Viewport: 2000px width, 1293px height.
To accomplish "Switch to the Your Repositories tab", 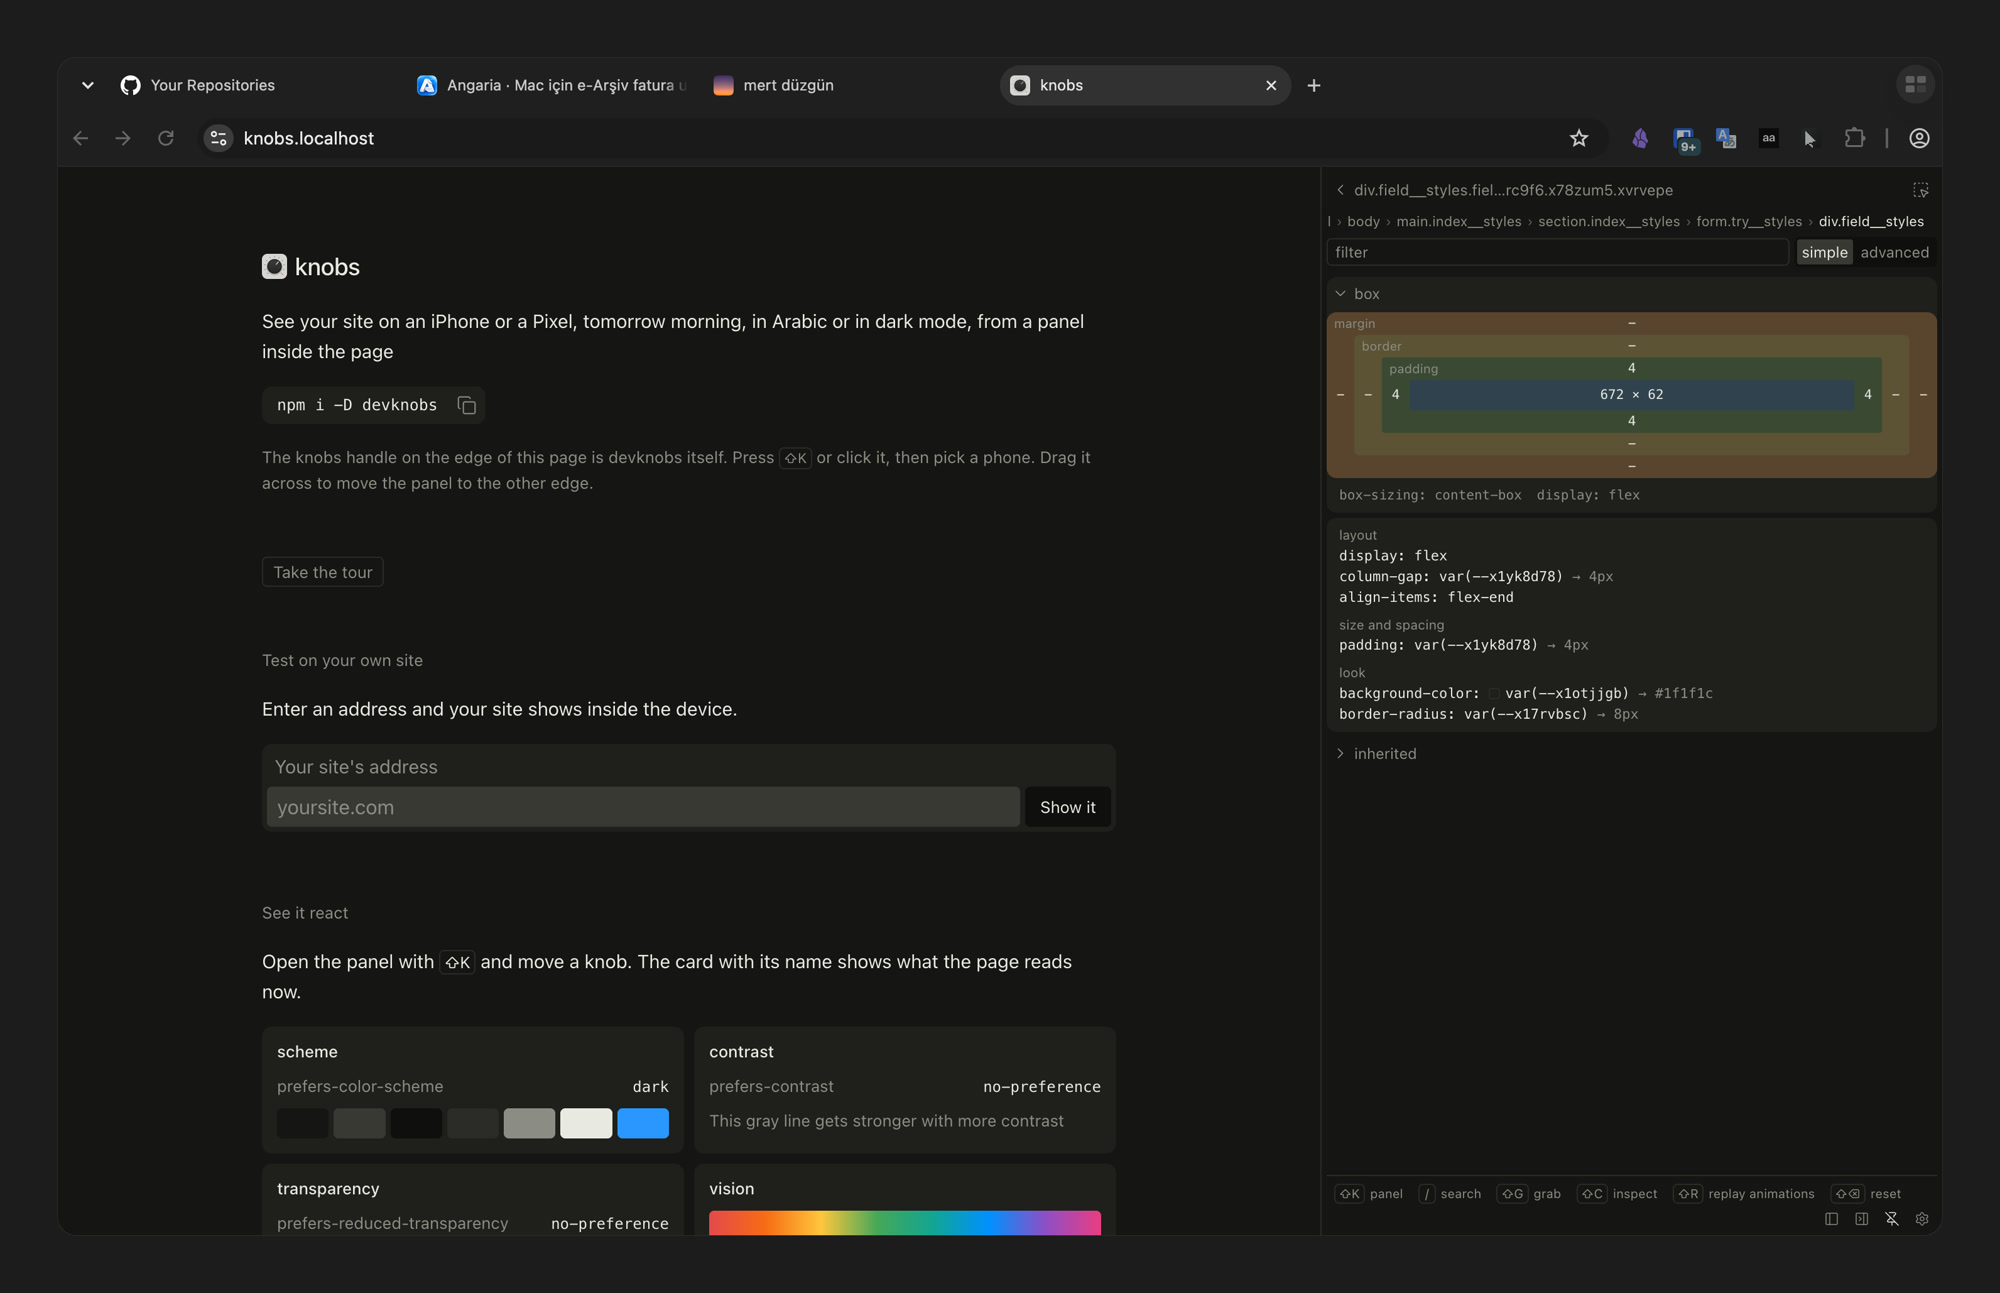I will coord(212,85).
